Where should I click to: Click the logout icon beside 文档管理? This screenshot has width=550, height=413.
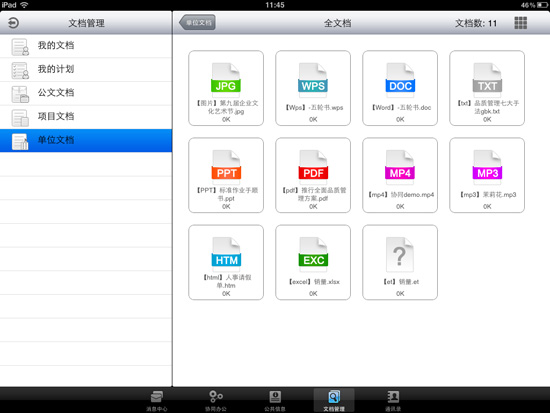[13, 23]
